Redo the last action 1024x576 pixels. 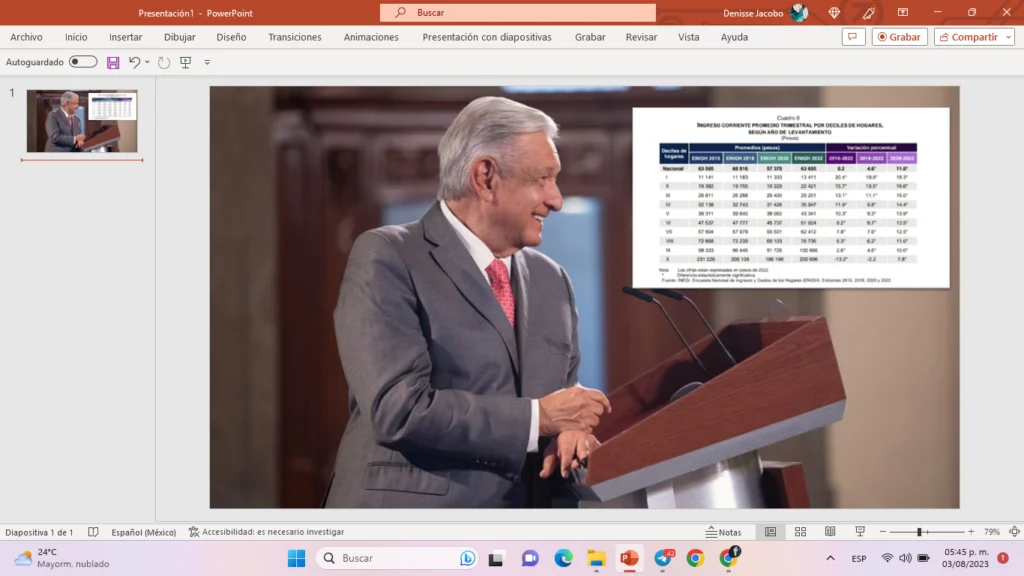pyautogui.click(x=164, y=62)
